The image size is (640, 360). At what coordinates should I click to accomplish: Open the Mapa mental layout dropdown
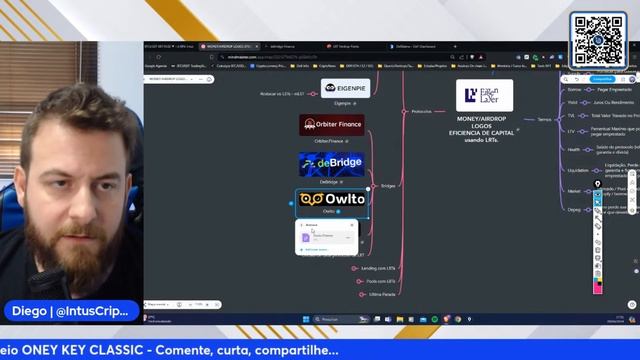[158, 304]
